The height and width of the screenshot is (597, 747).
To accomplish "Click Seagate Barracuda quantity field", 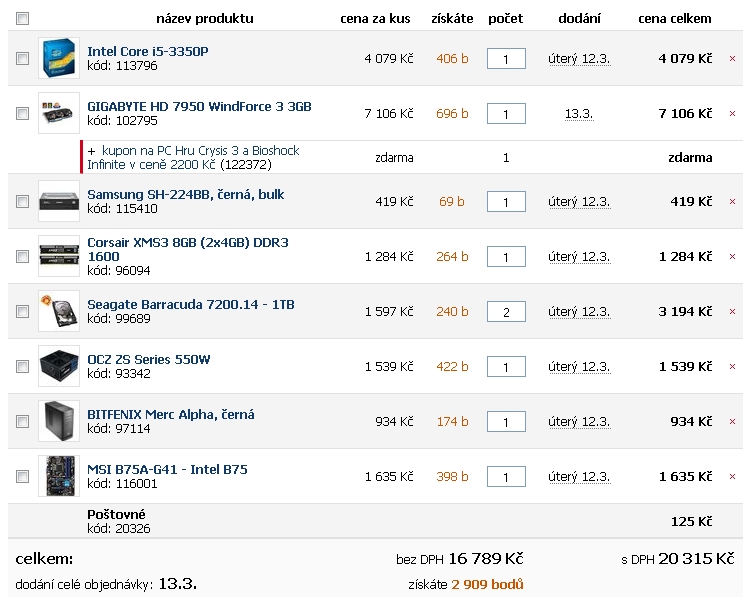I will click(x=506, y=312).
